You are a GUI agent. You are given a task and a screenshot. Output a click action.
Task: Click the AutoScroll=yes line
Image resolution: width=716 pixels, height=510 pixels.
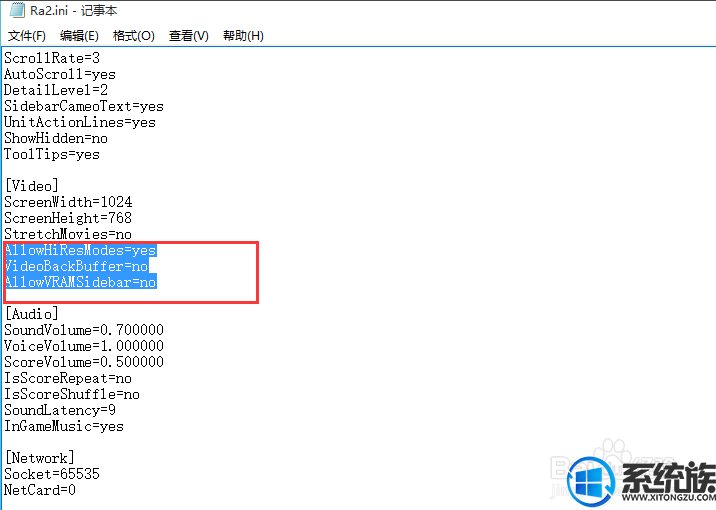pyautogui.click(x=60, y=74)
